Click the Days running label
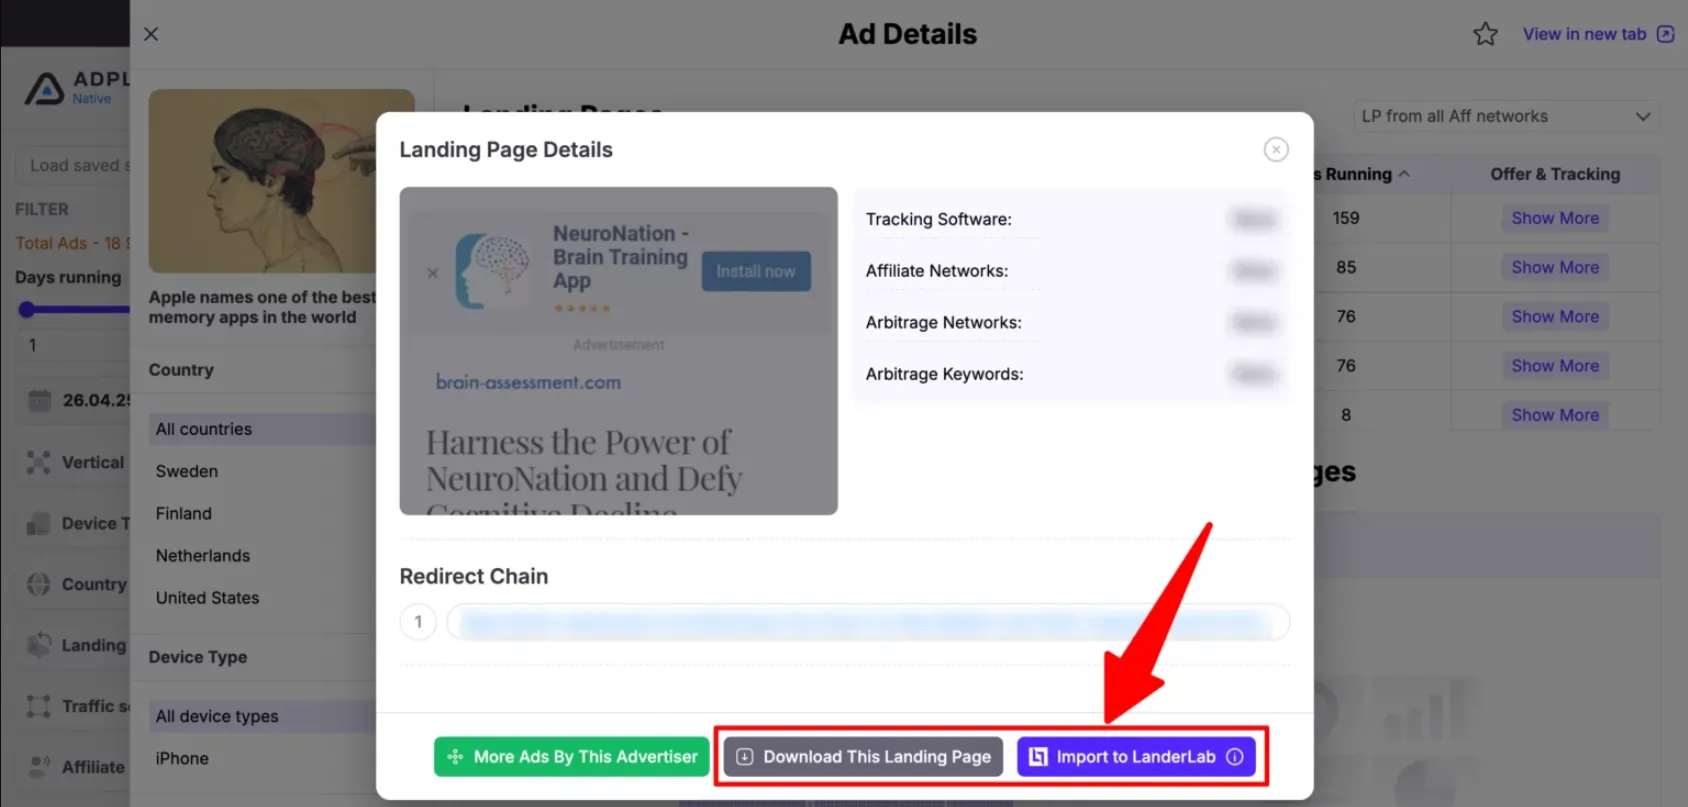 [x=68, y=277]
